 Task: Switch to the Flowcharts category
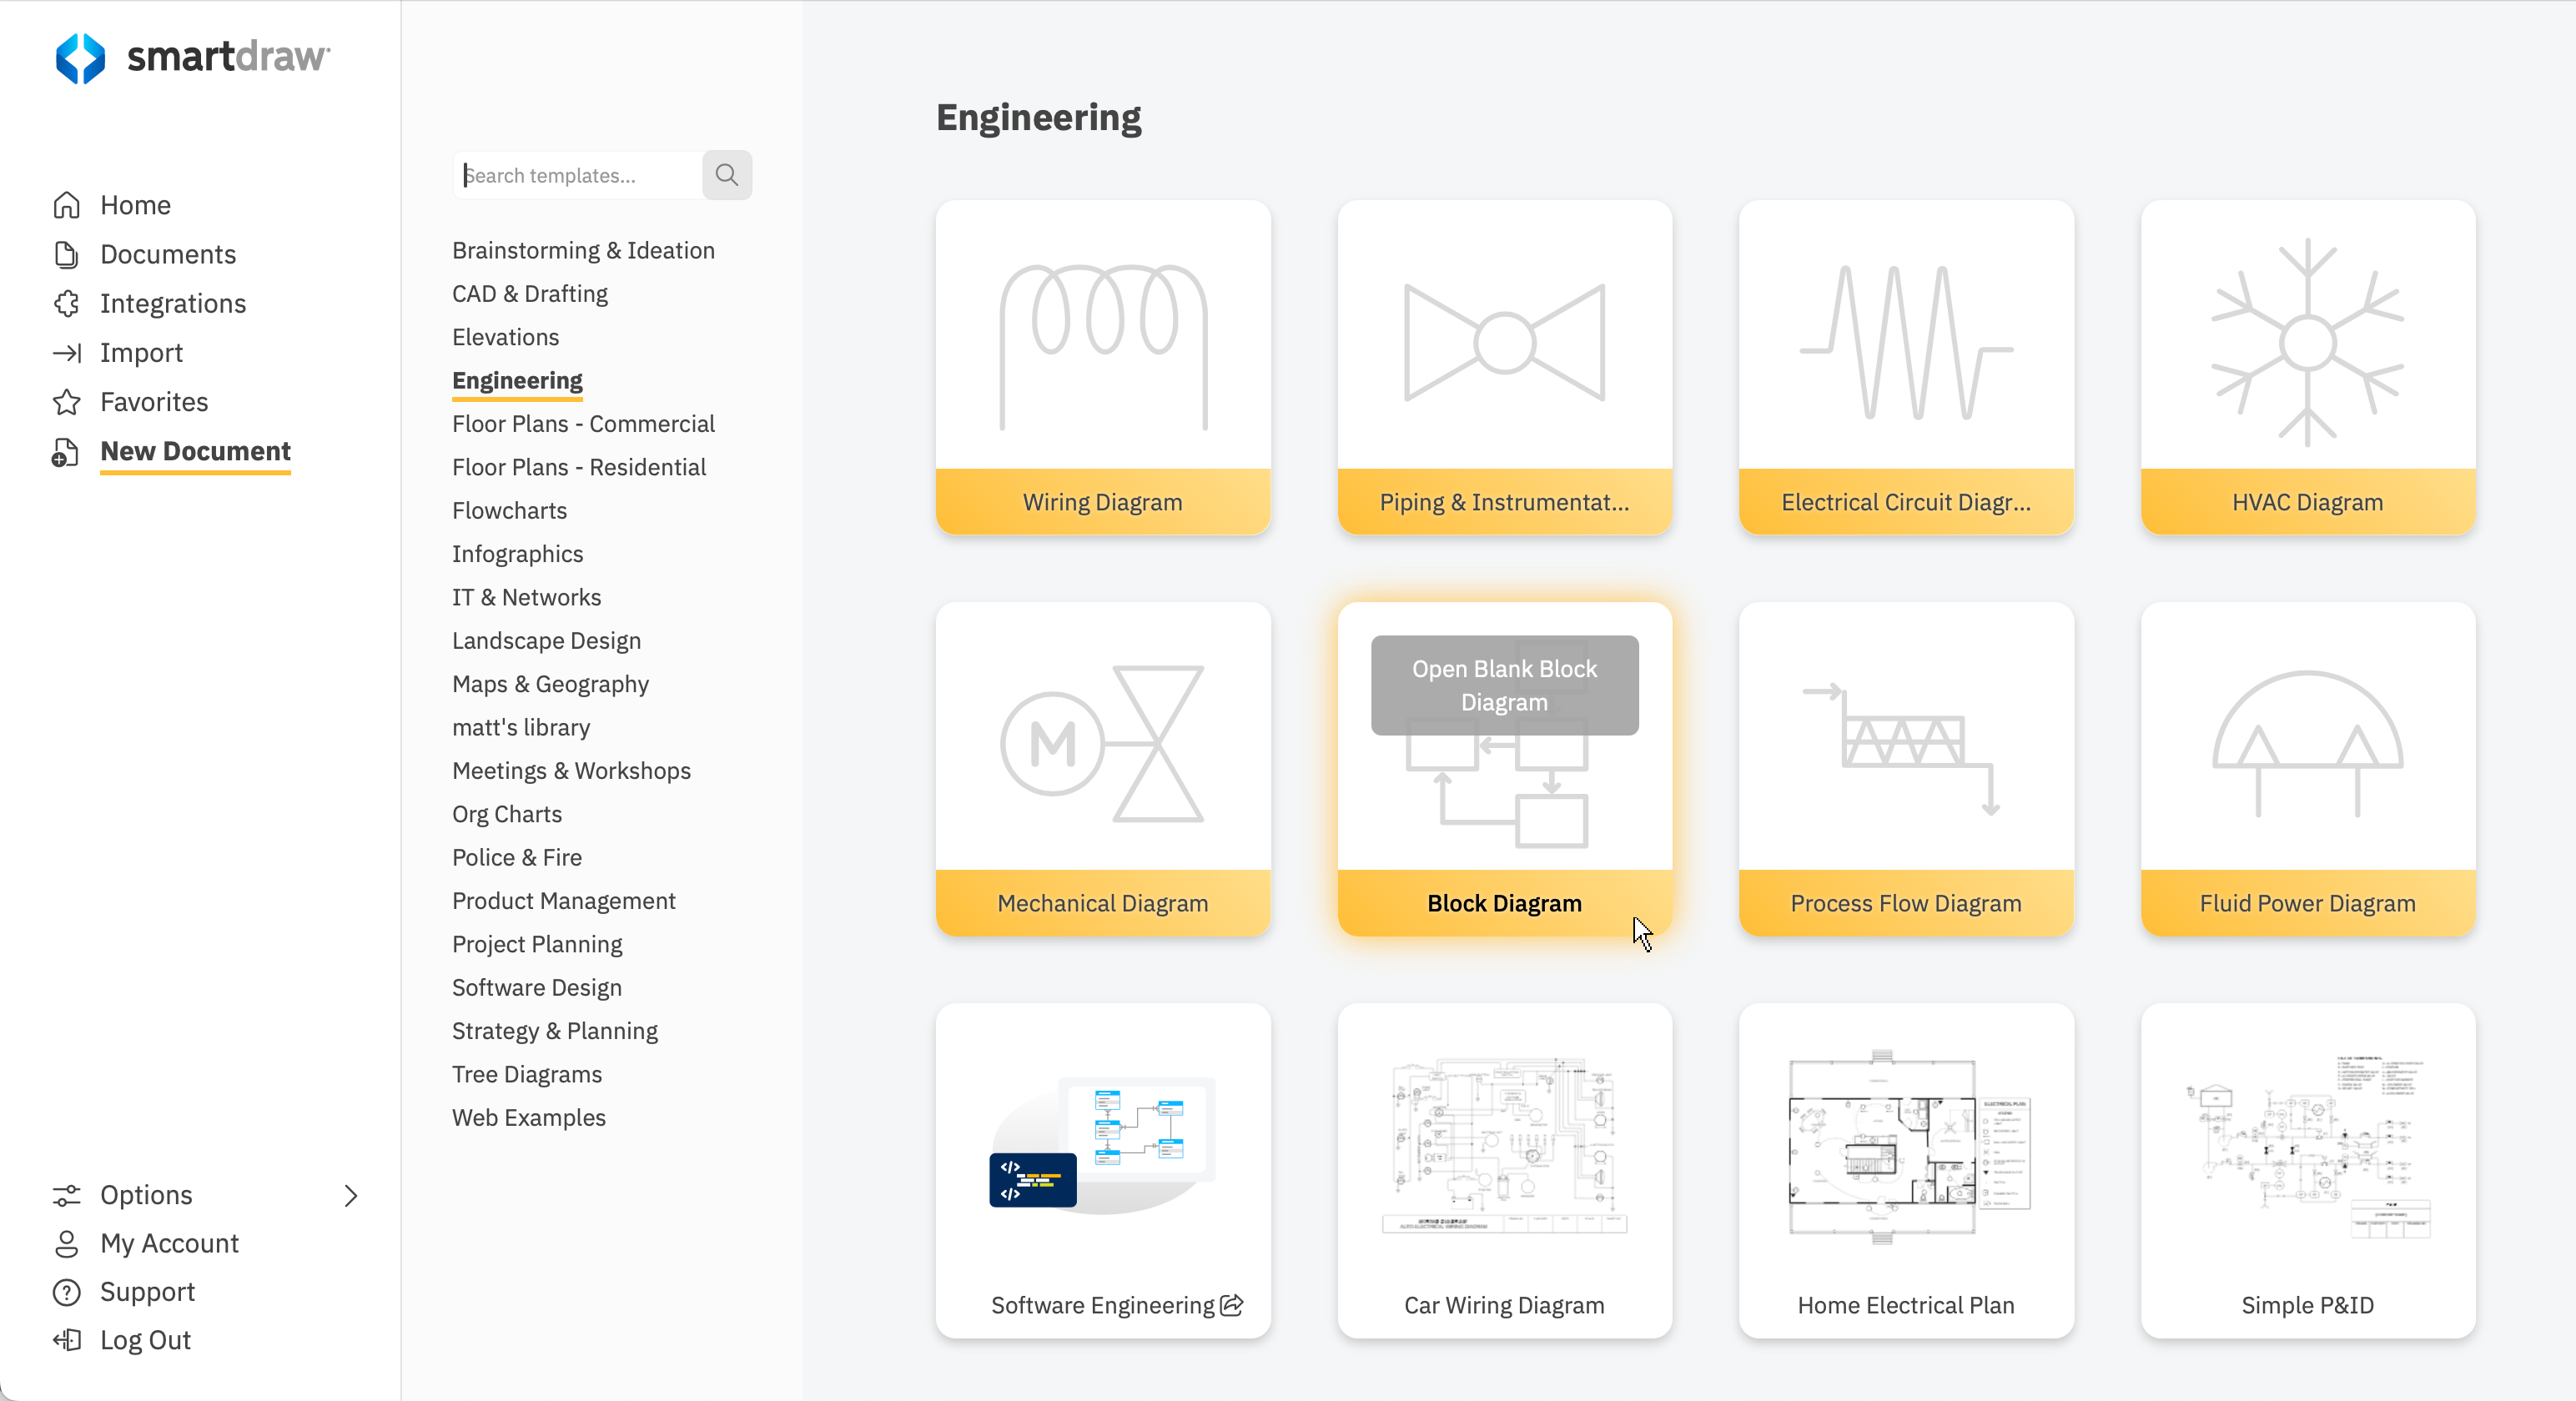pyautogui.click(x=509, y=510)
